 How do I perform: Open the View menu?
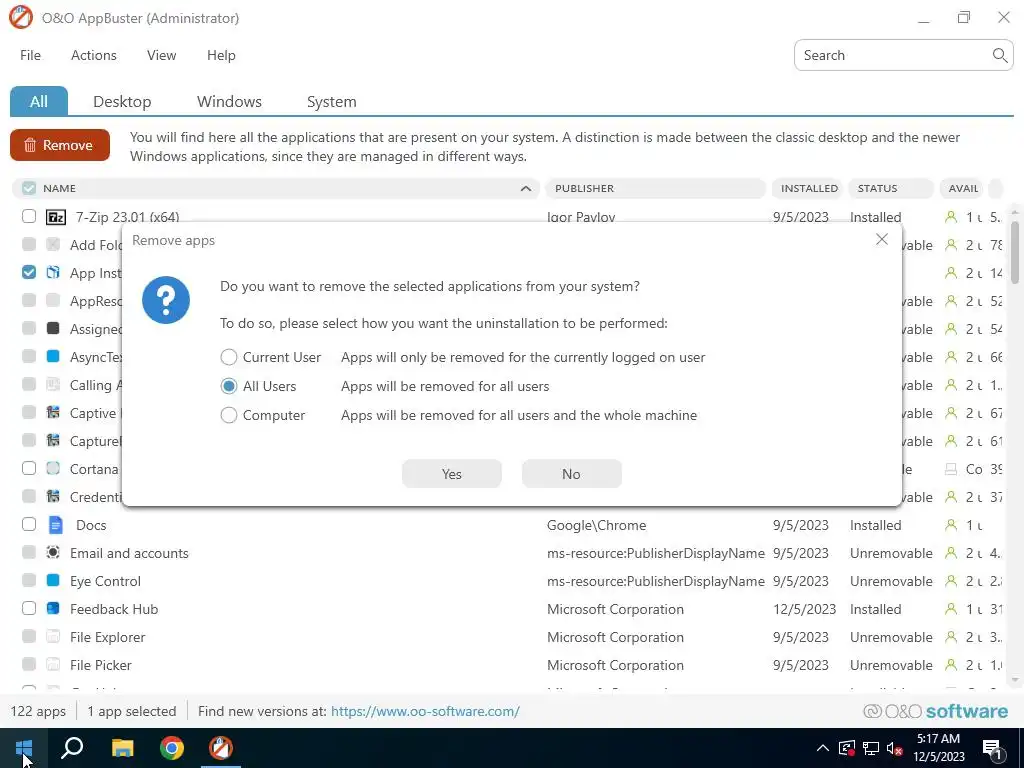point(161,56)
